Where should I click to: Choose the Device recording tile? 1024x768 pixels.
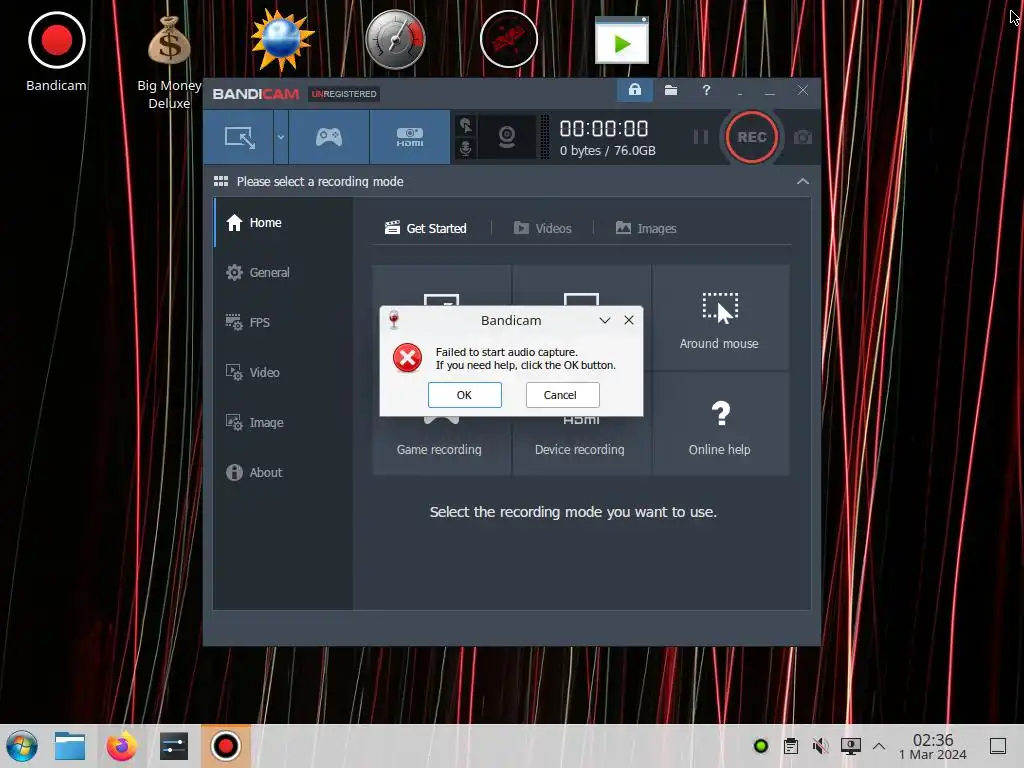580,449
